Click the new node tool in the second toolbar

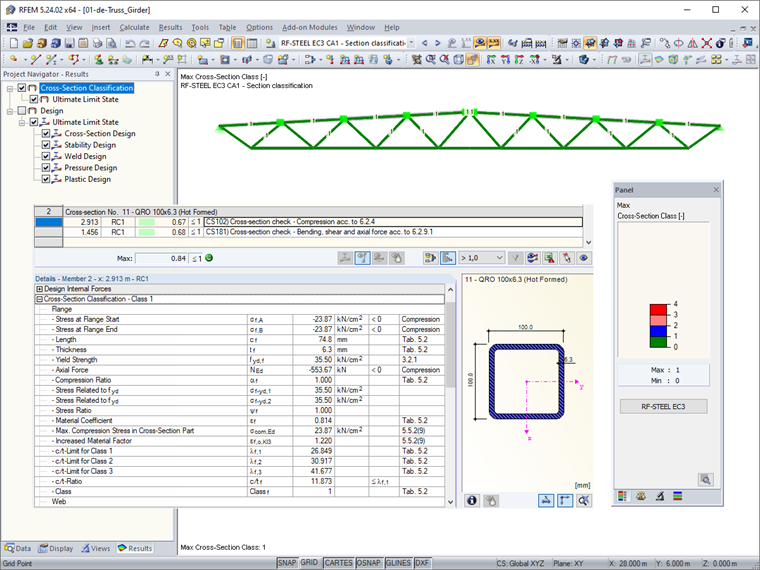pos(14,60)
